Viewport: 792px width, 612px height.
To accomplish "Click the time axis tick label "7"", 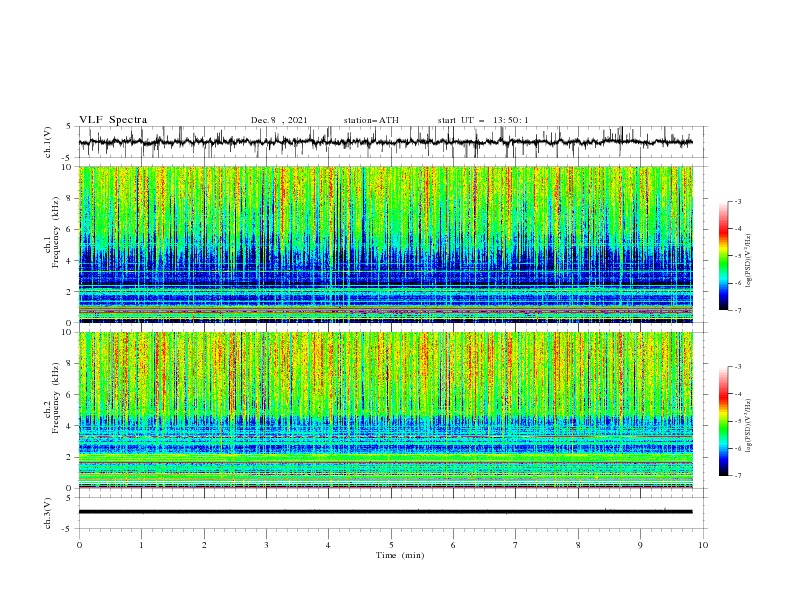I will [x=516, y=545].
